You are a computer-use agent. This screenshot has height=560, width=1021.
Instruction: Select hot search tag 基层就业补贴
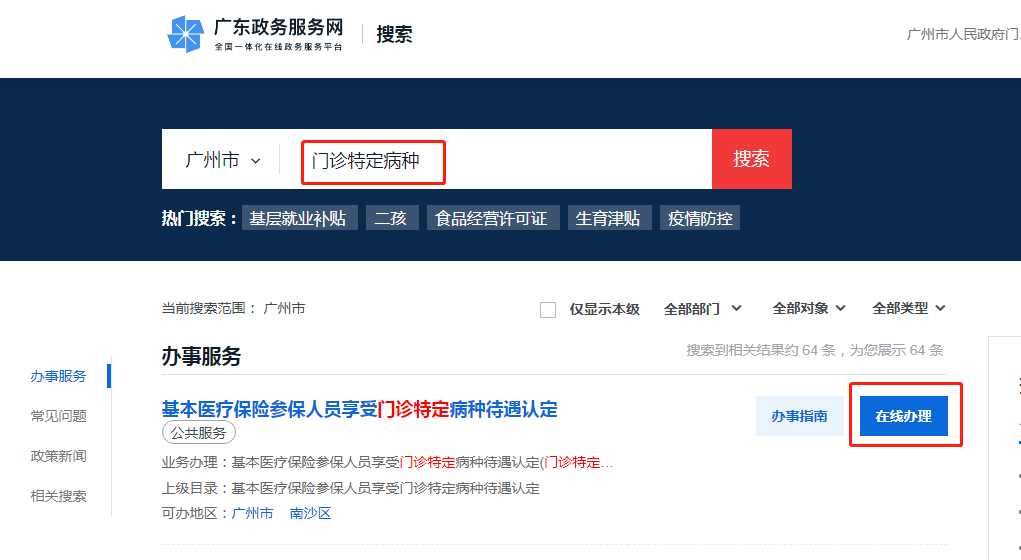[x=298, y=218]
